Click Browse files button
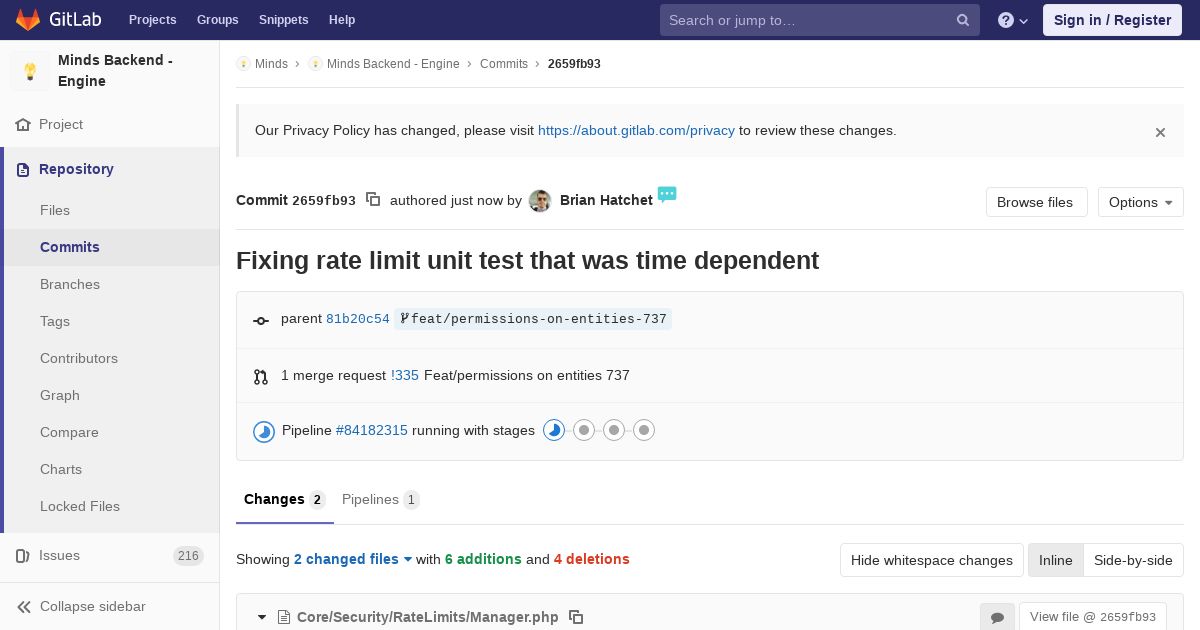Image resolution: width=1200 pixels, height=630 pixels. 1035,202
